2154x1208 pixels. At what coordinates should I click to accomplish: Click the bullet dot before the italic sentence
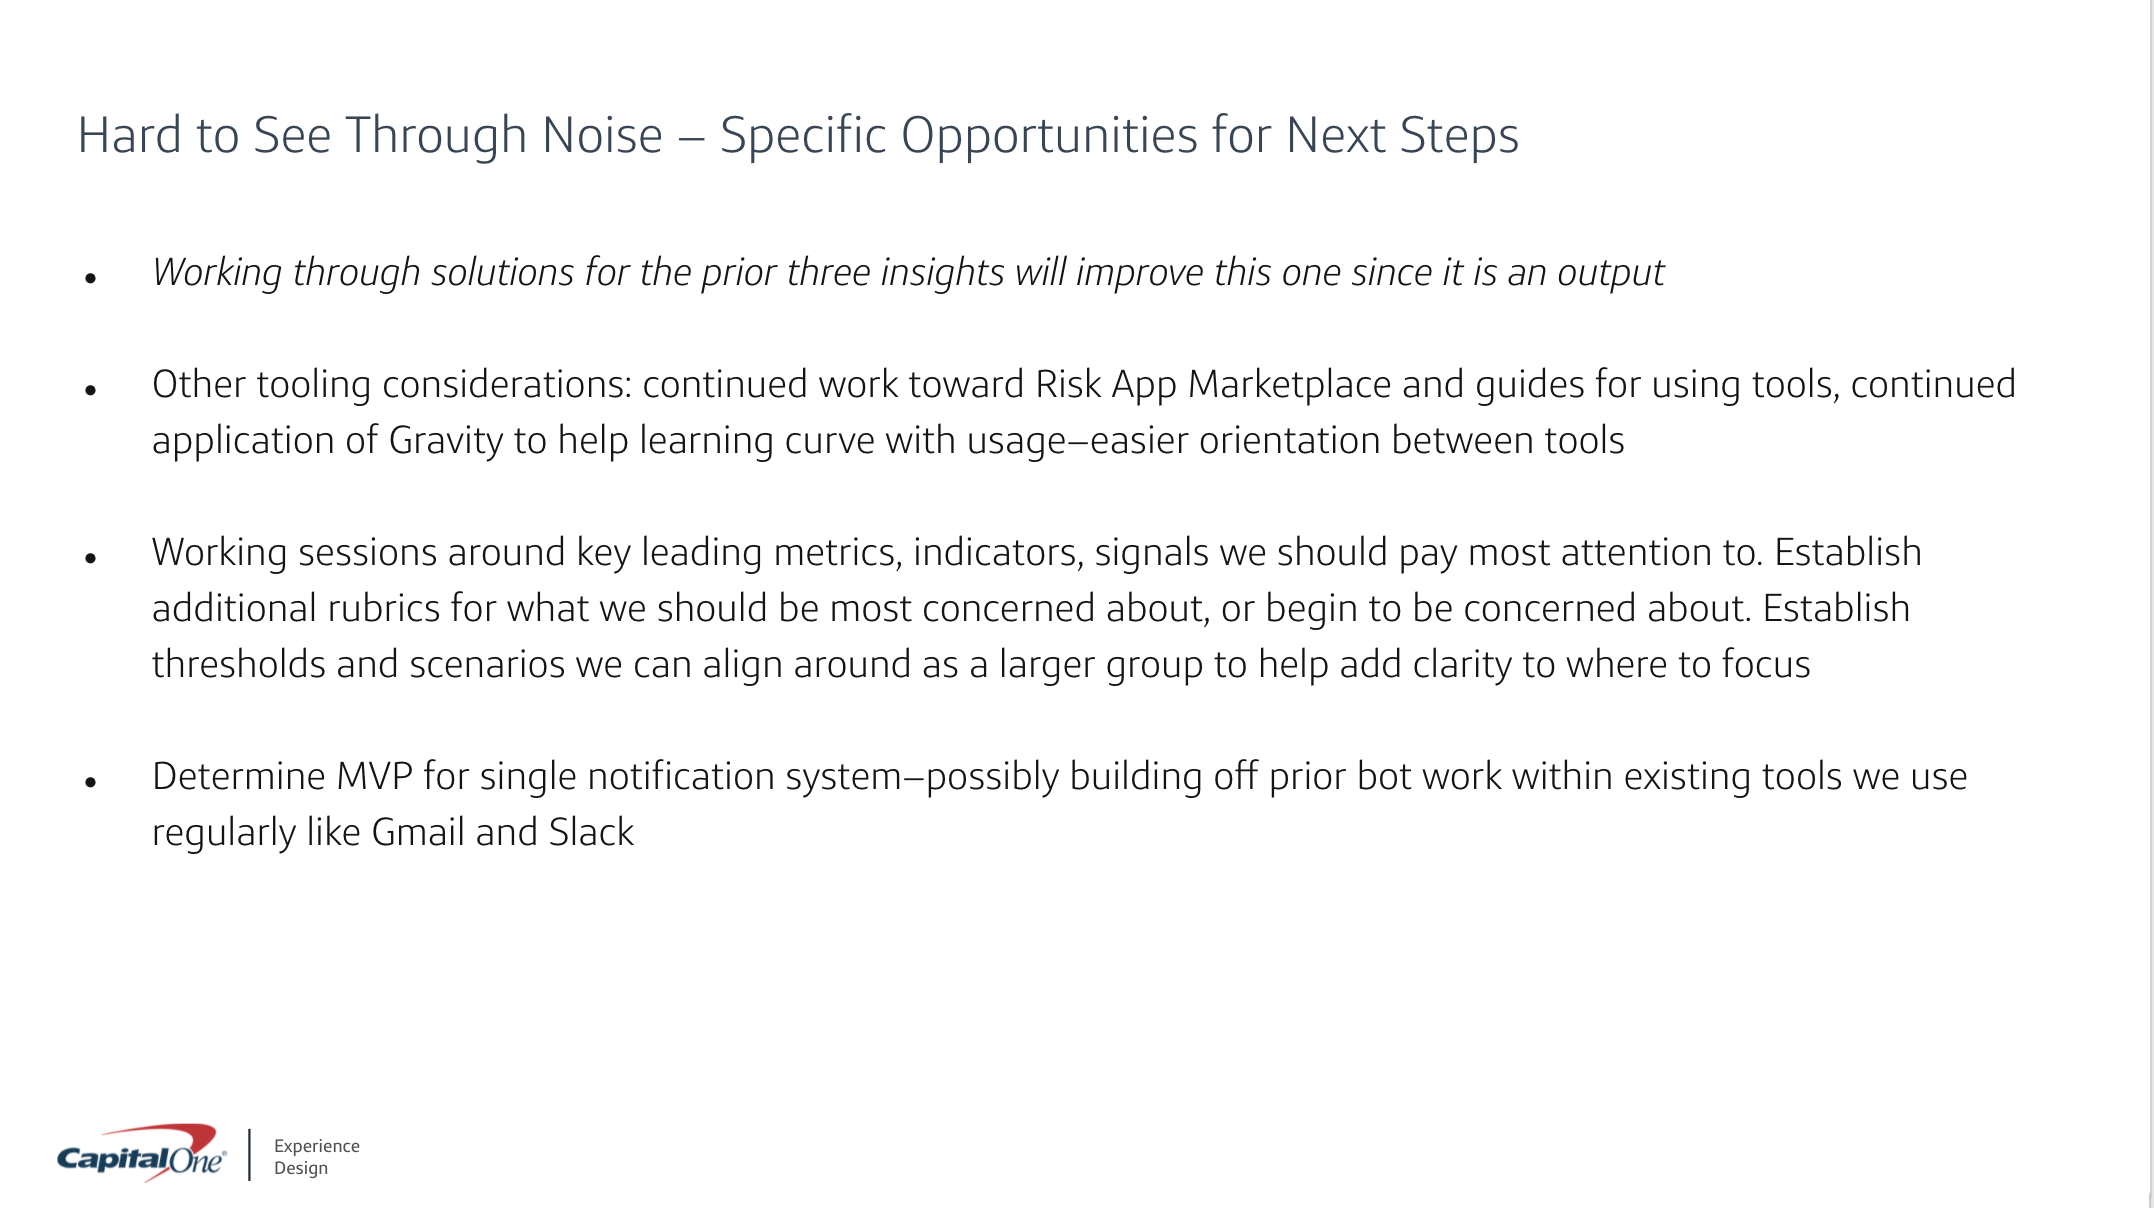pos(91,278)
